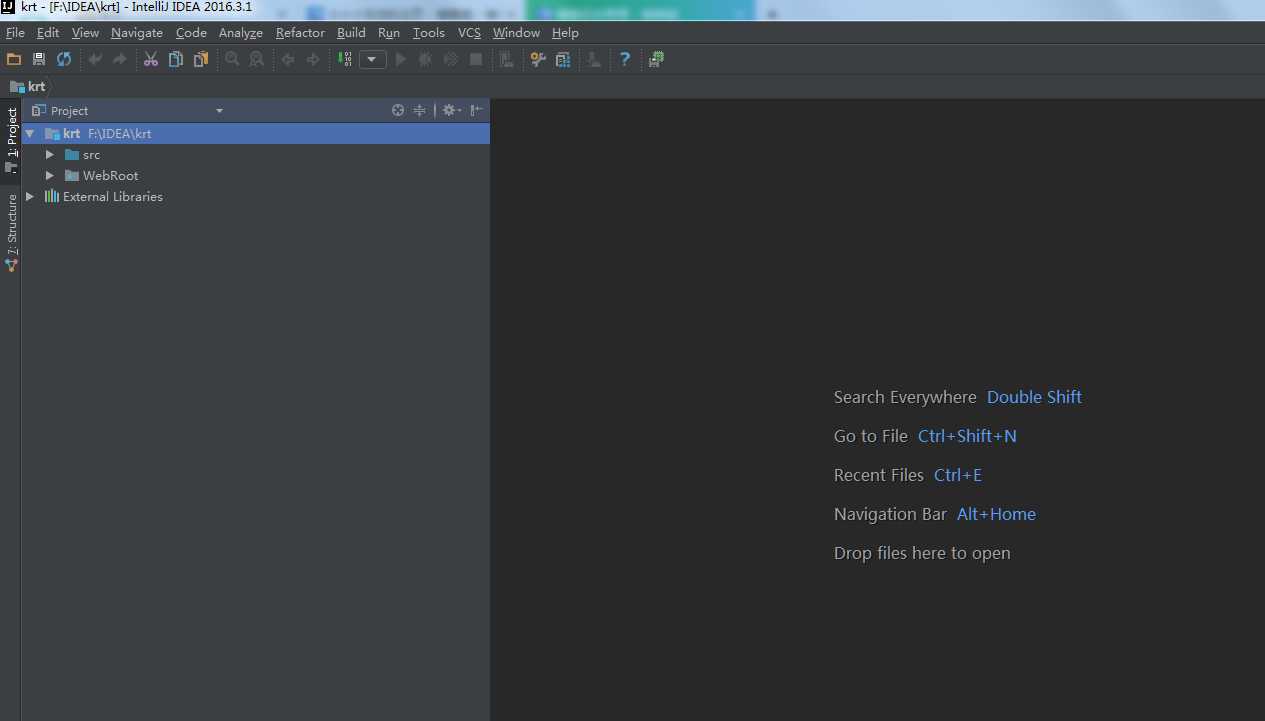Screen dimensions: 1265x721
Task: Expand the WebRoot folder arrow
Action: coord(50,175)
